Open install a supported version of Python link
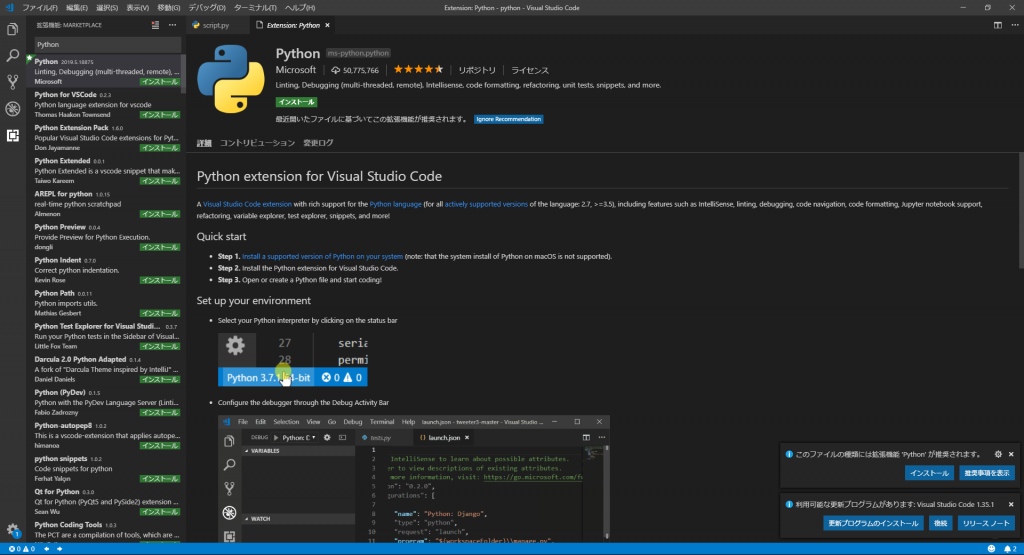The image size is (1024, 555). (323, 257)
